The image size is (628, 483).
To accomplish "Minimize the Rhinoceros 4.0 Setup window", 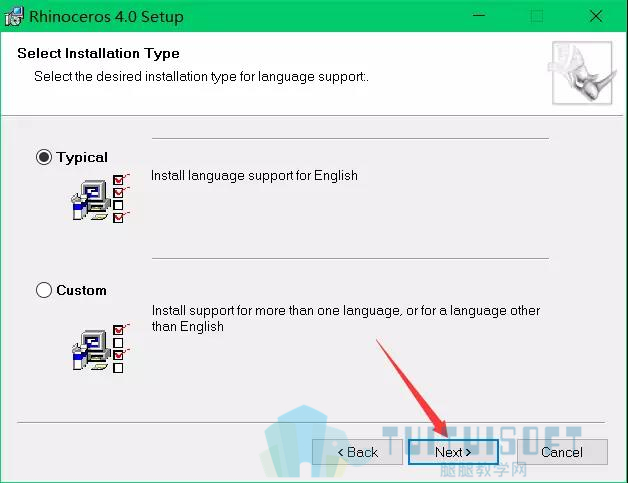I will click(479, 16).
